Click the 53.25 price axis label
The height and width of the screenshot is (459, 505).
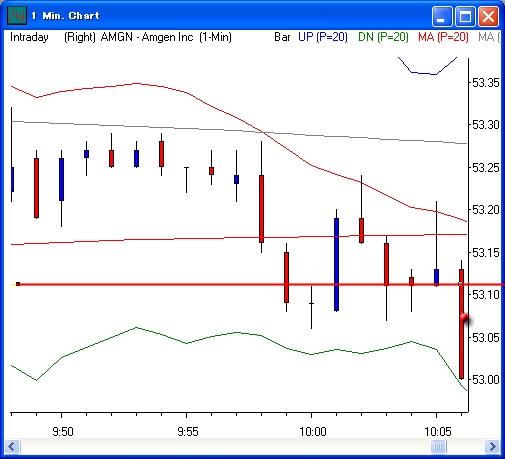coord(486,168)
